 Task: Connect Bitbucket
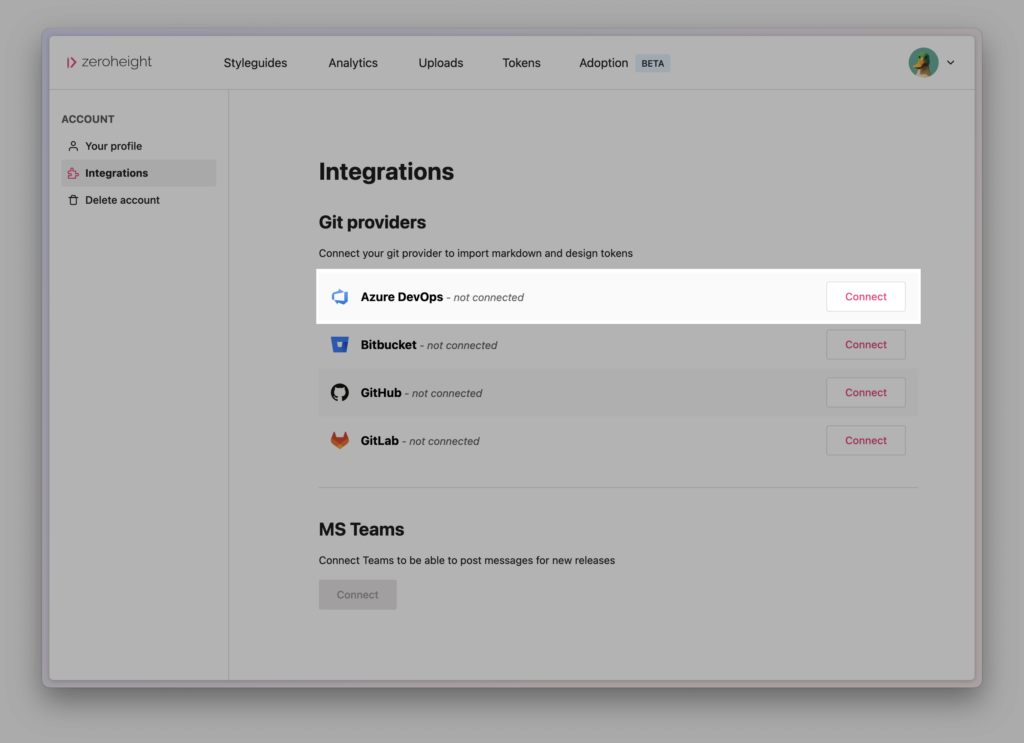865,345
